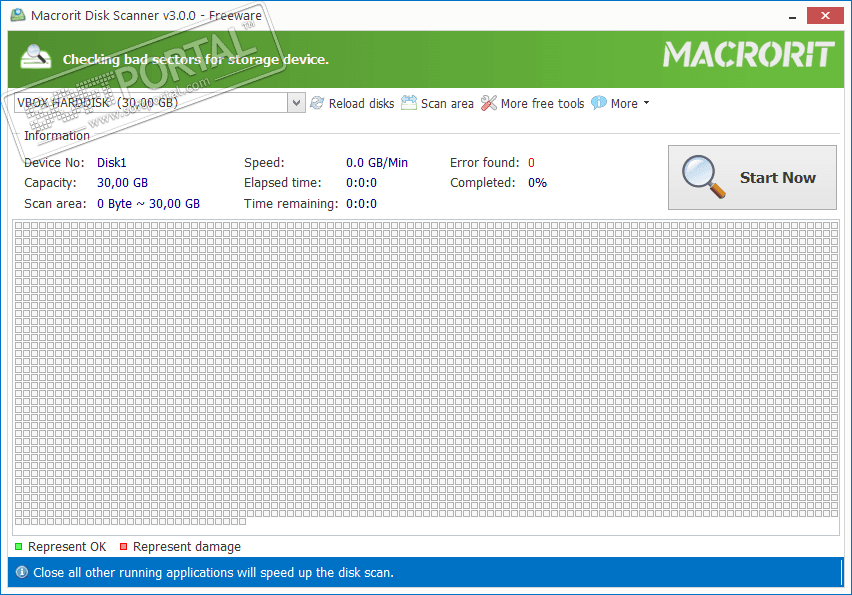Image resolution: width=852 pixels, height=595 pixels.
Task: Click the More free tools wrench icon
Action: pos(488,103)
